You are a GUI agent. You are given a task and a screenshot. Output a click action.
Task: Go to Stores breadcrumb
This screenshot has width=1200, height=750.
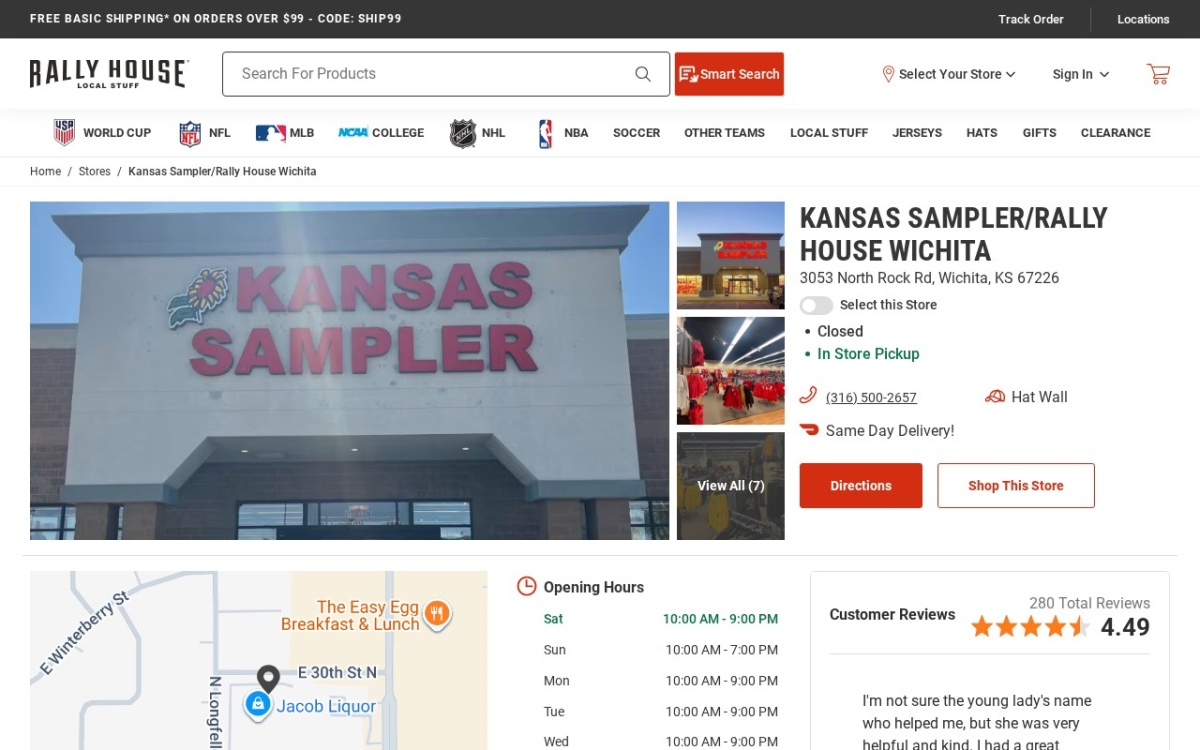coord(95,171)
